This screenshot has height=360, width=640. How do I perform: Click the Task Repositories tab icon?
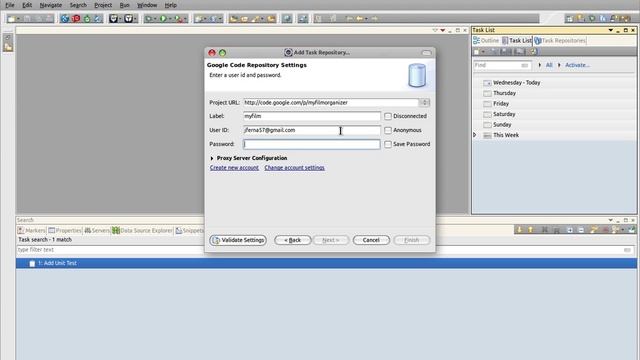click(x=538, y=40)
